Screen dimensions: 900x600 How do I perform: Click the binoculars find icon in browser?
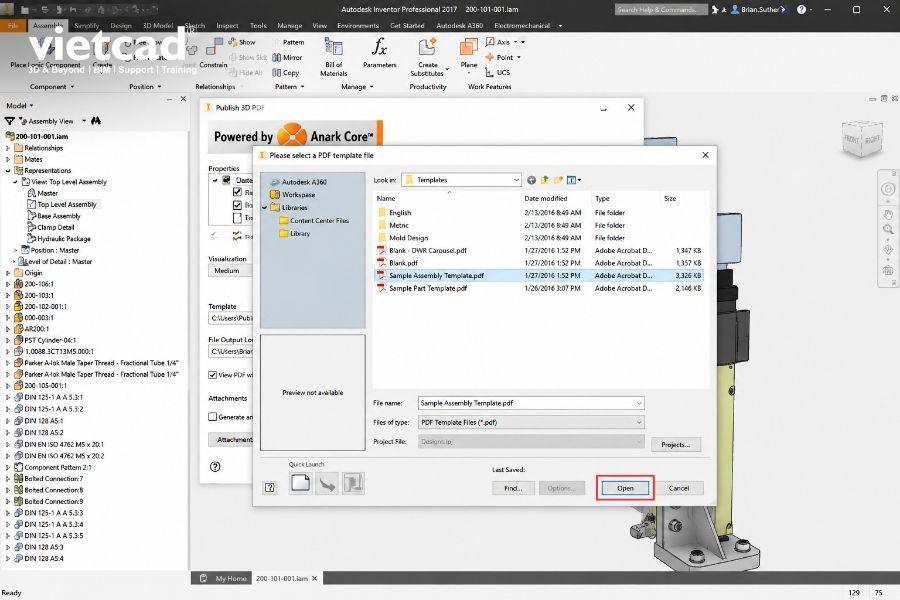(96, 121)
